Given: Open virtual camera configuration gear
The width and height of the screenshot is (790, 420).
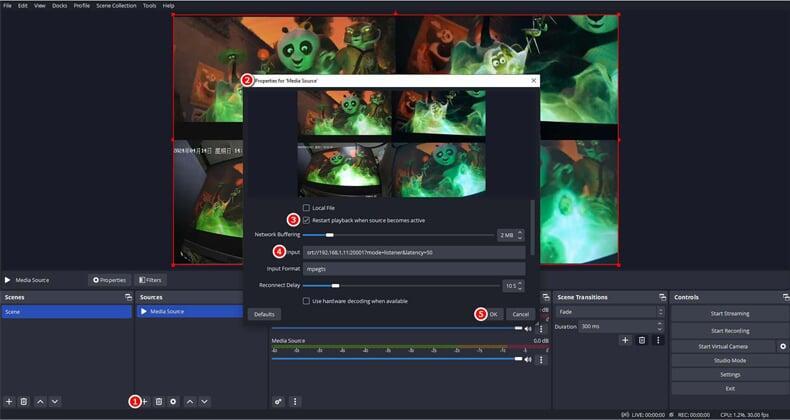Looking at the screenshot, I should (x=783, y=346).
